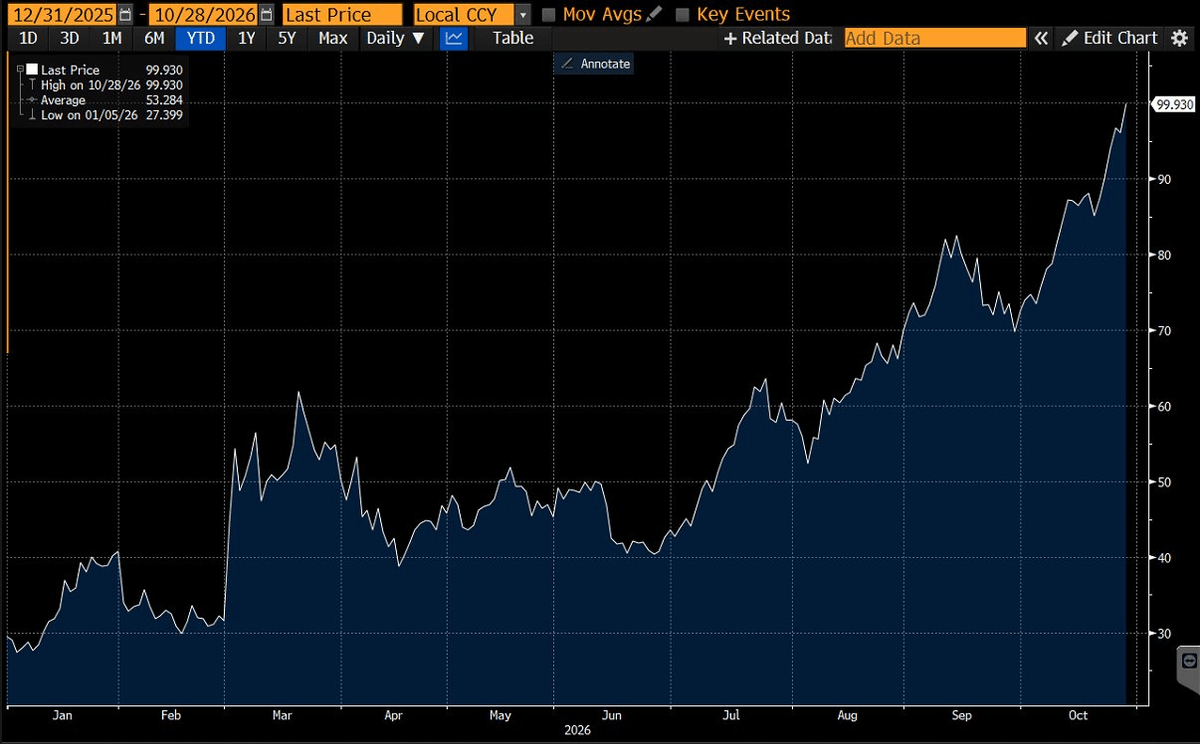Open Related Data

(778, 38)
